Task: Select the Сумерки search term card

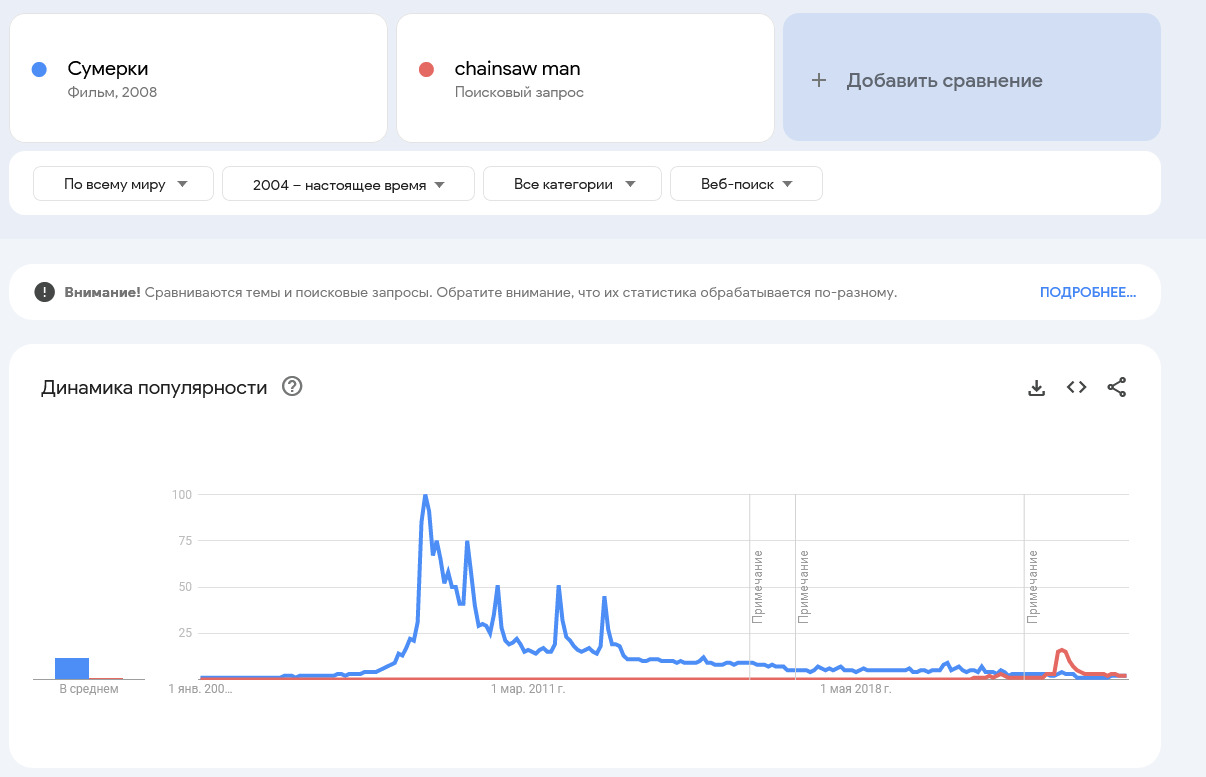Action: click(198, 78)
